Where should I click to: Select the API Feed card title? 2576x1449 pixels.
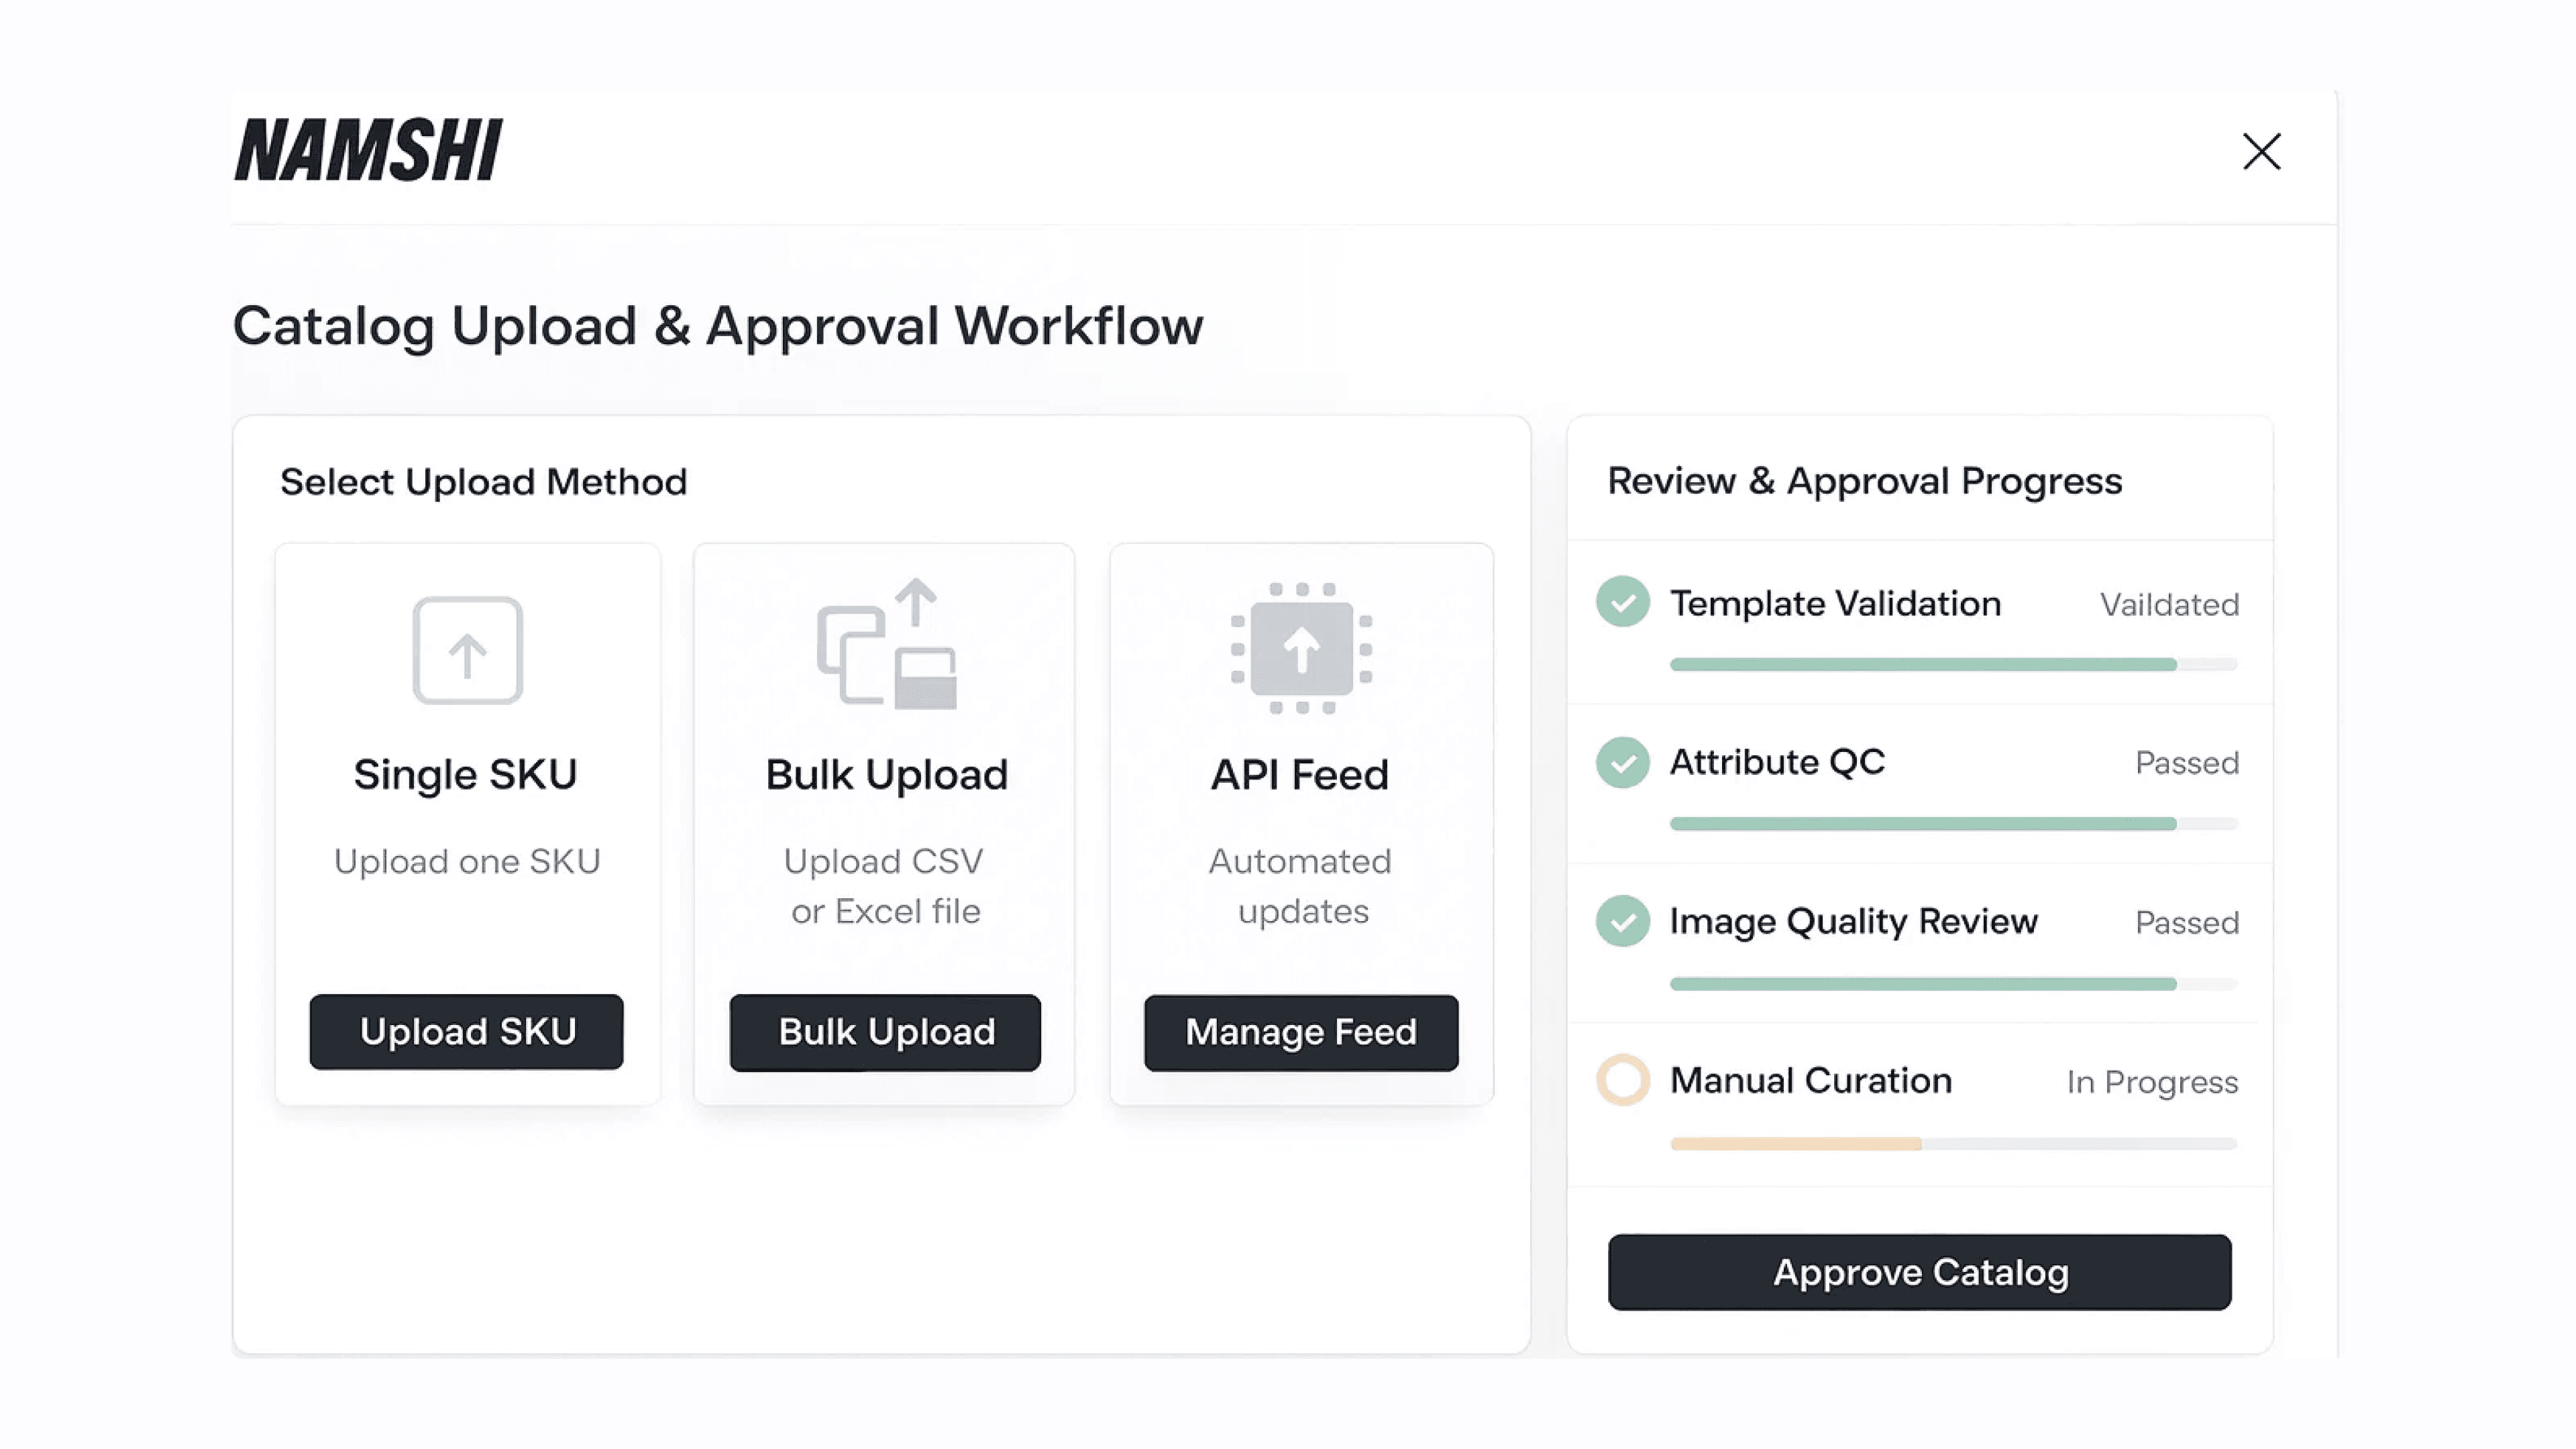[x=1300, y=775]
